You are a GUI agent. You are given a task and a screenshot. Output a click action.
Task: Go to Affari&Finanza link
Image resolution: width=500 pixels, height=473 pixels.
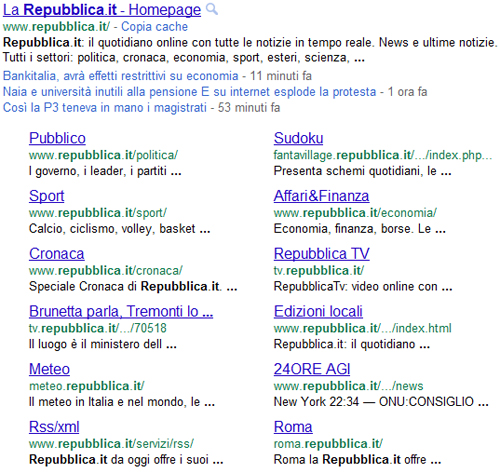pos(321,196)
